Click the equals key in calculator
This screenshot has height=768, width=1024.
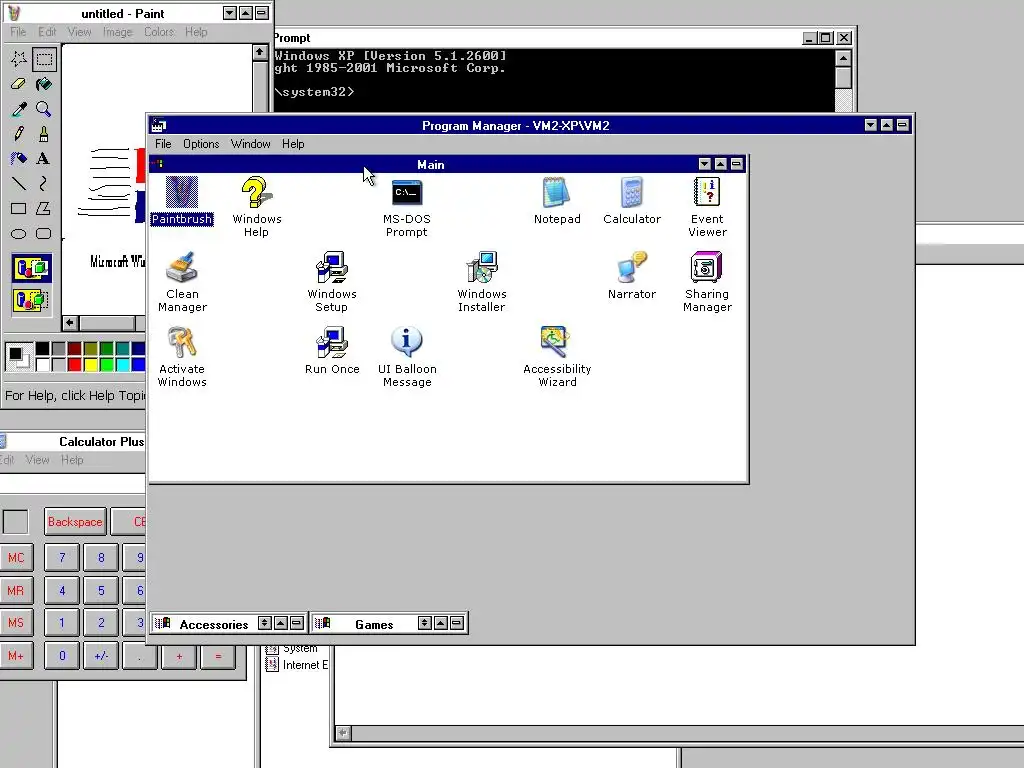click(218, 656)
